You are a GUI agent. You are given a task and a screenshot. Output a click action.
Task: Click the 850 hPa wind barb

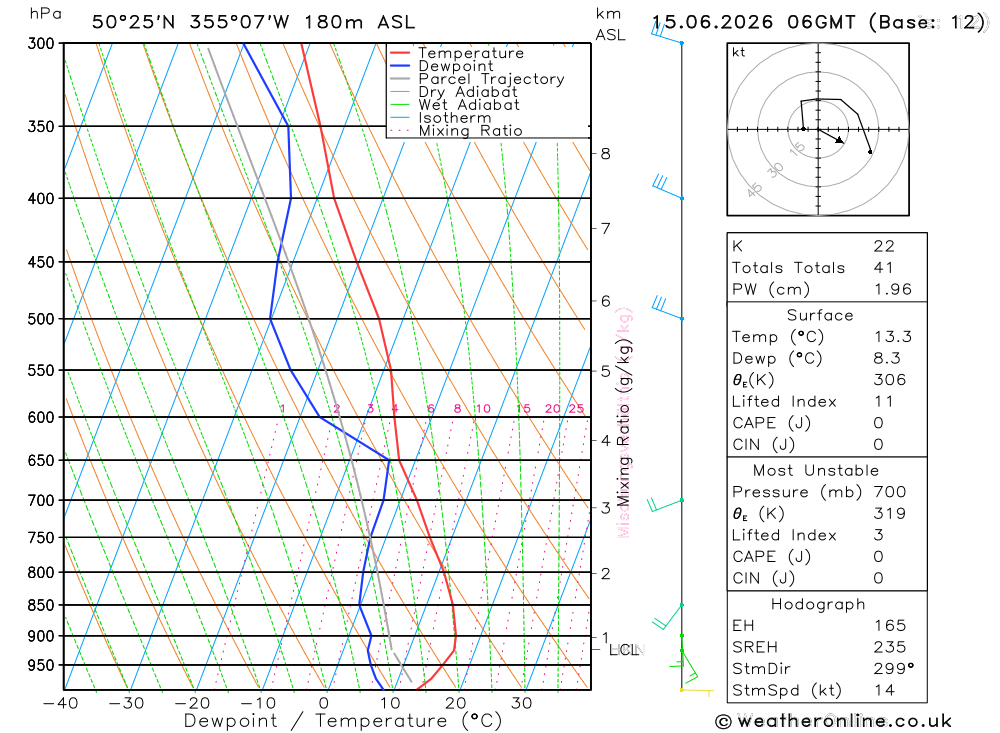(668, 617)
